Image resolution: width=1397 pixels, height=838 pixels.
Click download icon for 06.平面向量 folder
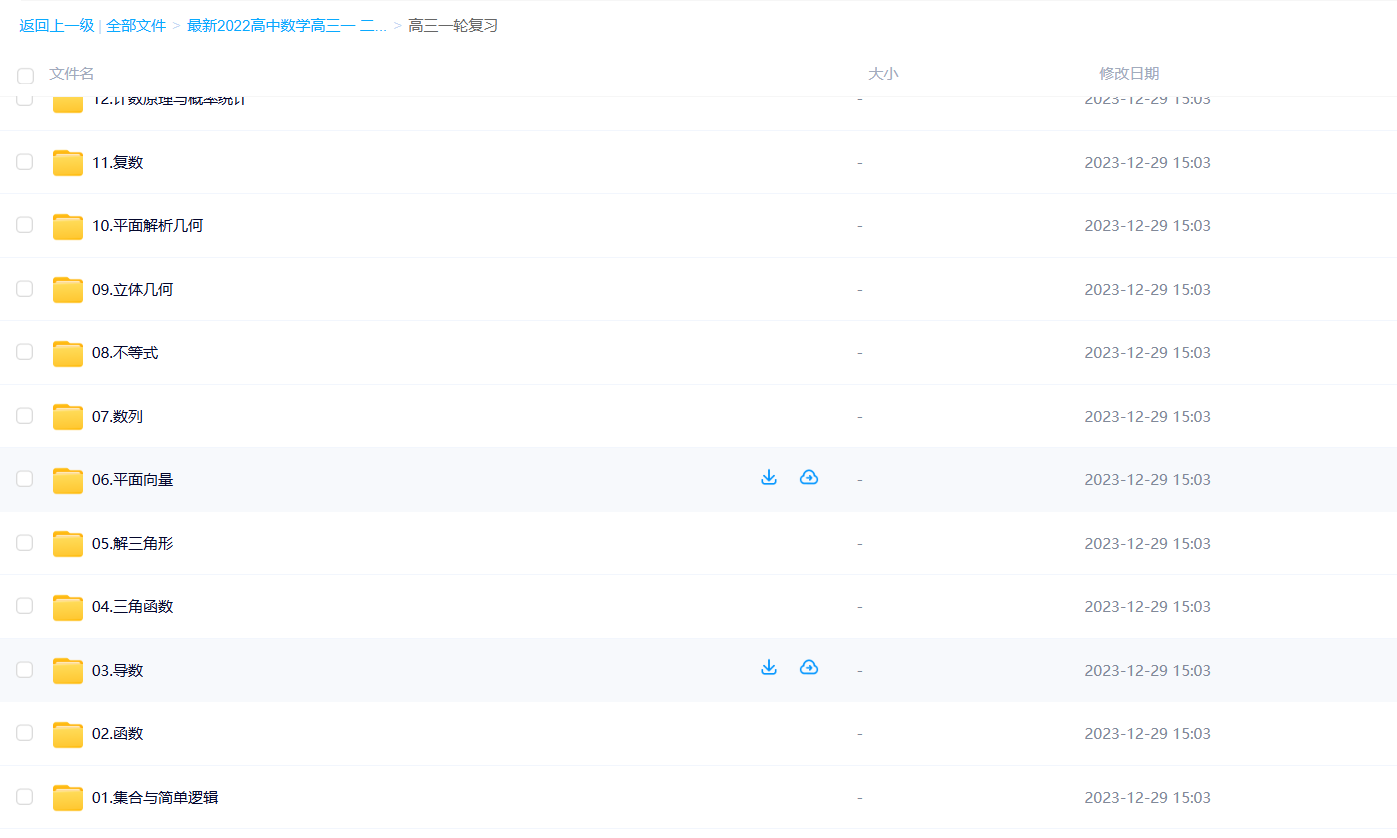[x=768, y=478]
